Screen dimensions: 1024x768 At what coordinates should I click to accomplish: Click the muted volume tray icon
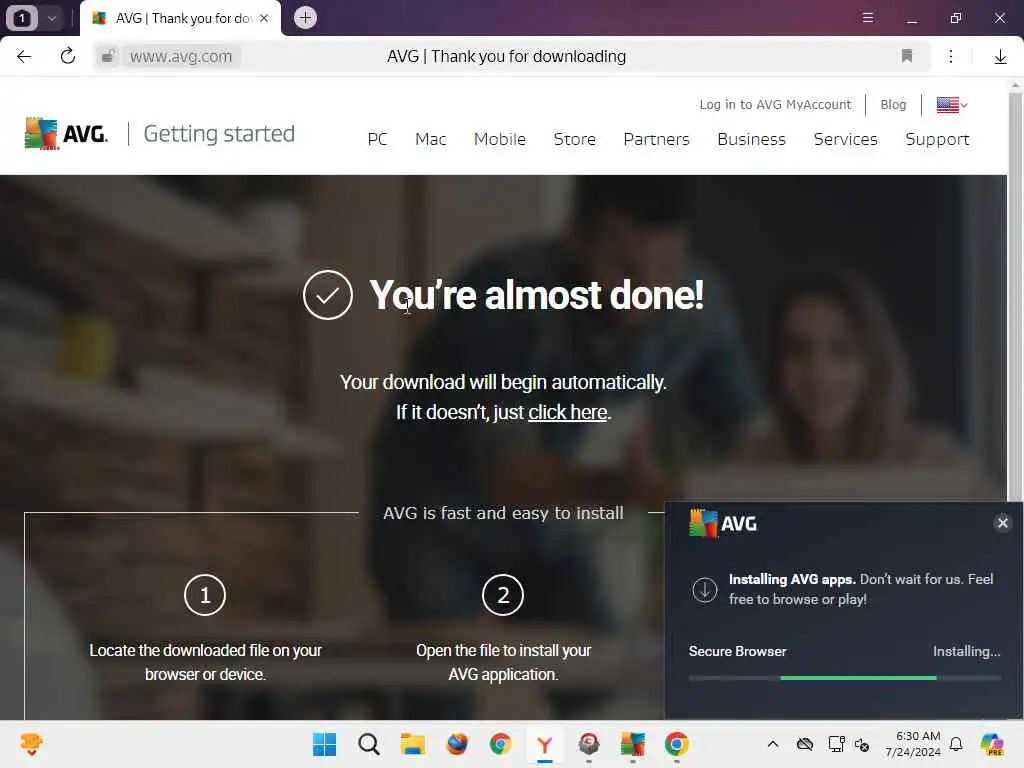tap(862, 744)
